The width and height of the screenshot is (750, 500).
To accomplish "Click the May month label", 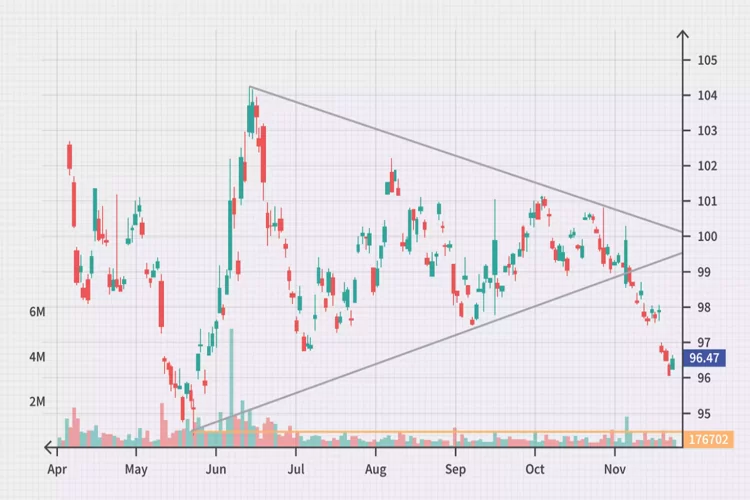I will tap(136, 469).
